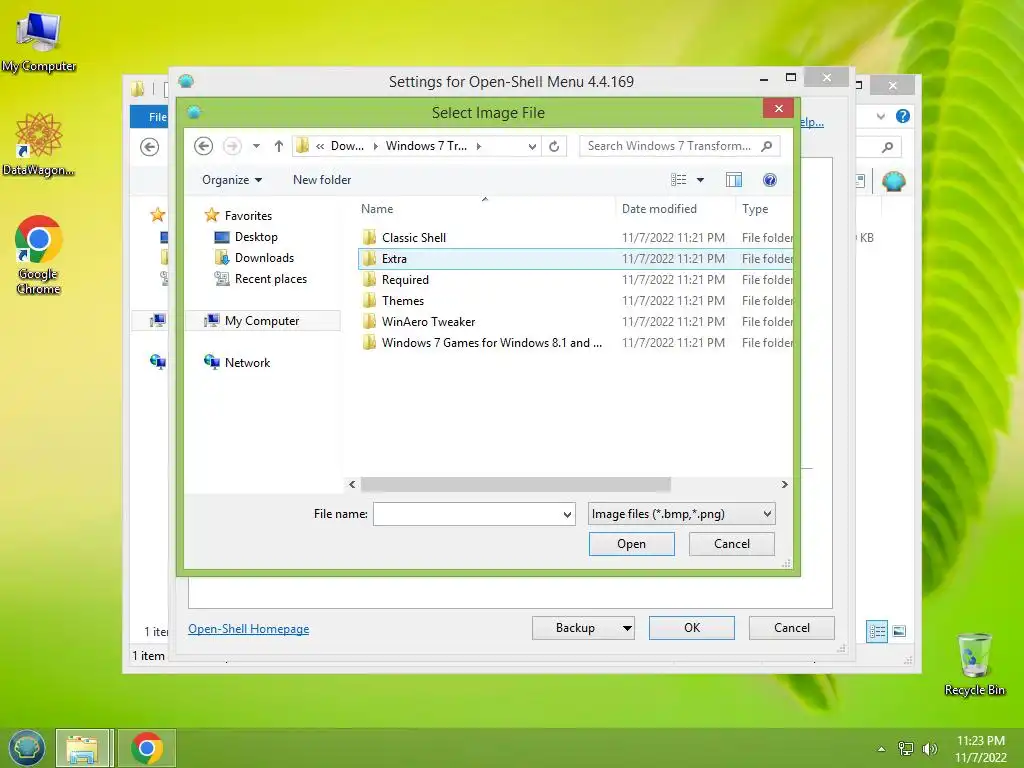This screenshot has width=1024, height=768.
Task: Create a New folder
Action: 322,180
